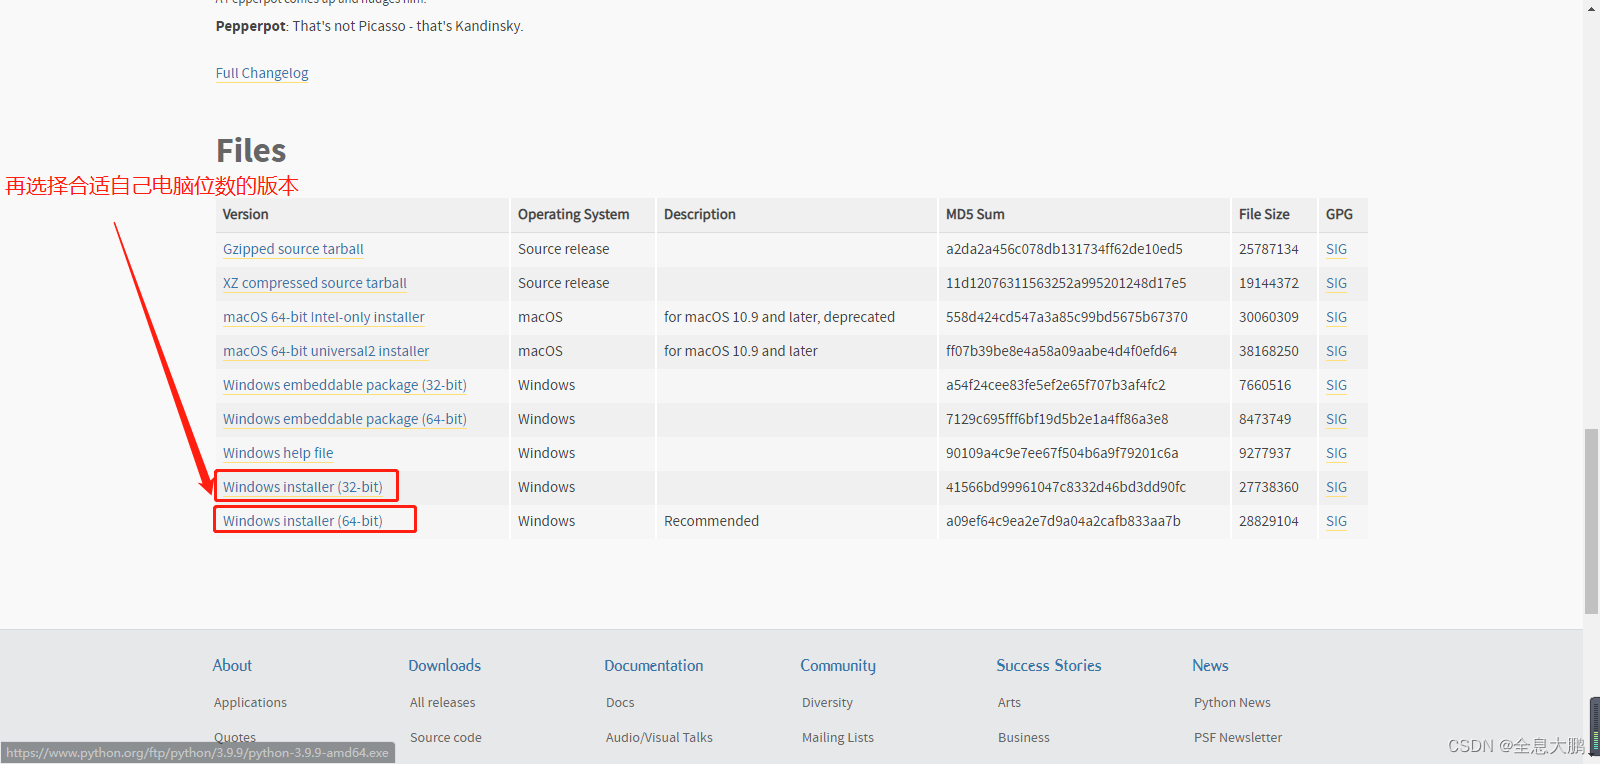Open the Downloads footer section
This screenshot has width=1600, height=764.
445,666
